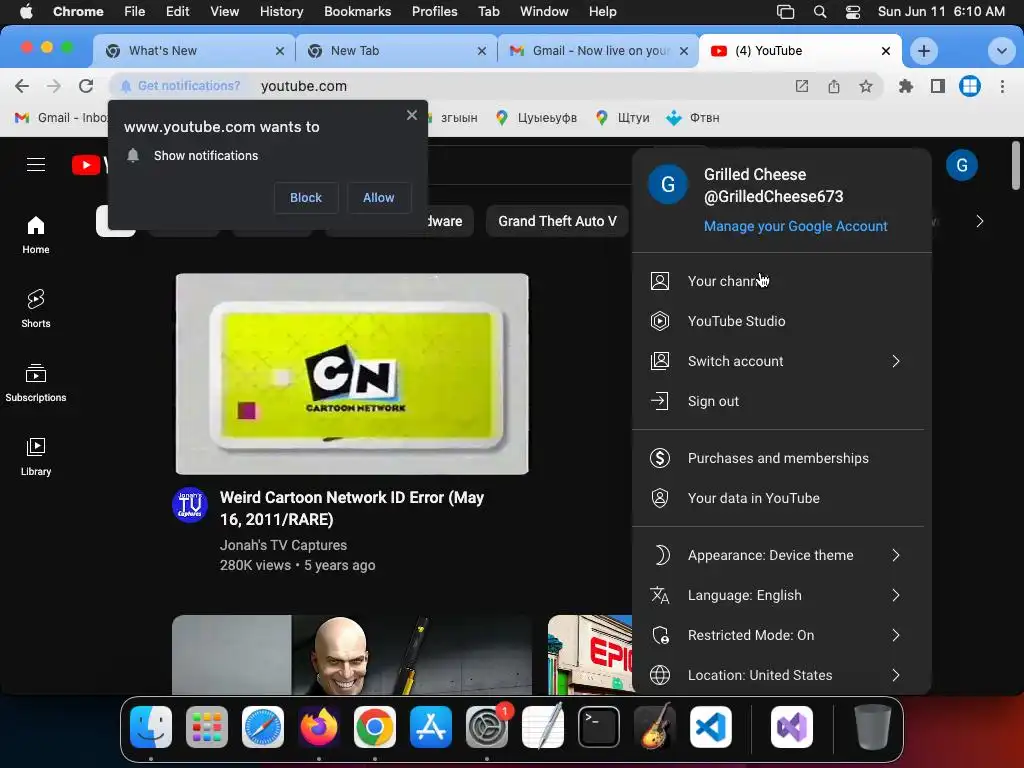Open Visual Studio Code from the Dock

pyautogui.click(x=711, y=727)
